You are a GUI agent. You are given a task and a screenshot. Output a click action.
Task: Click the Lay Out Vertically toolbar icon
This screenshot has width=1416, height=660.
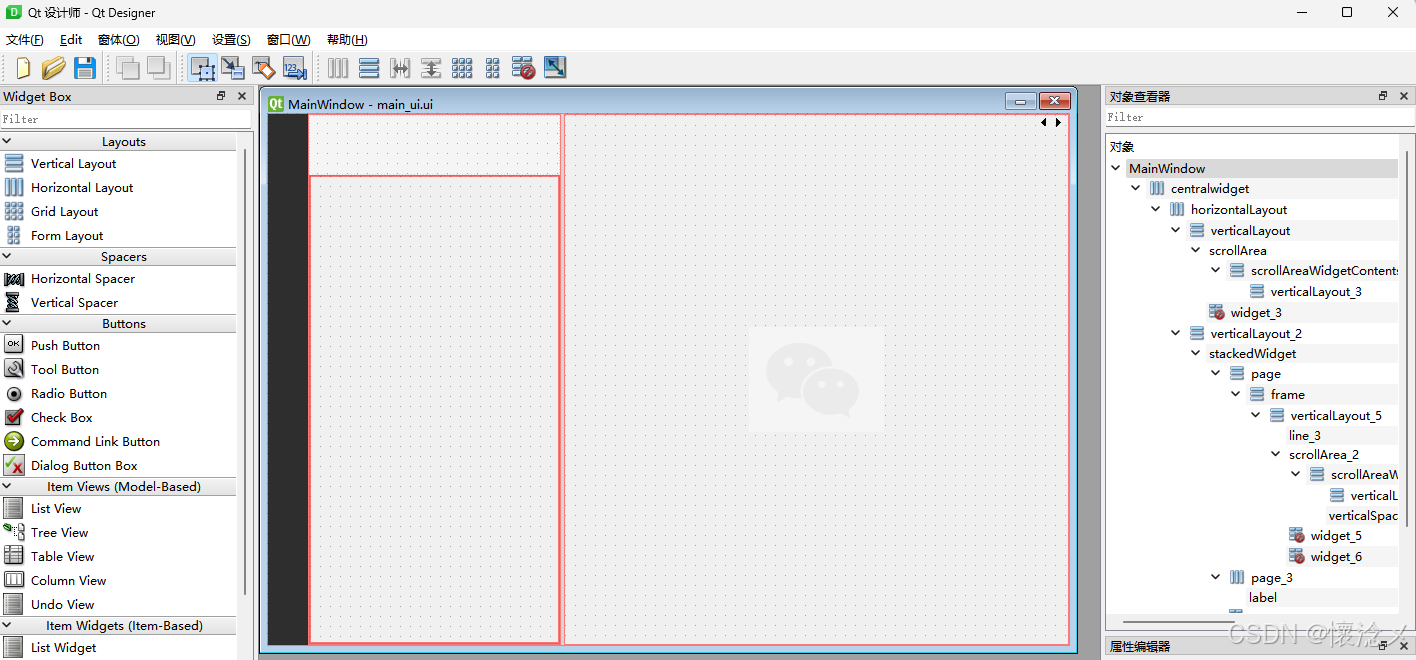click(369, 68)
